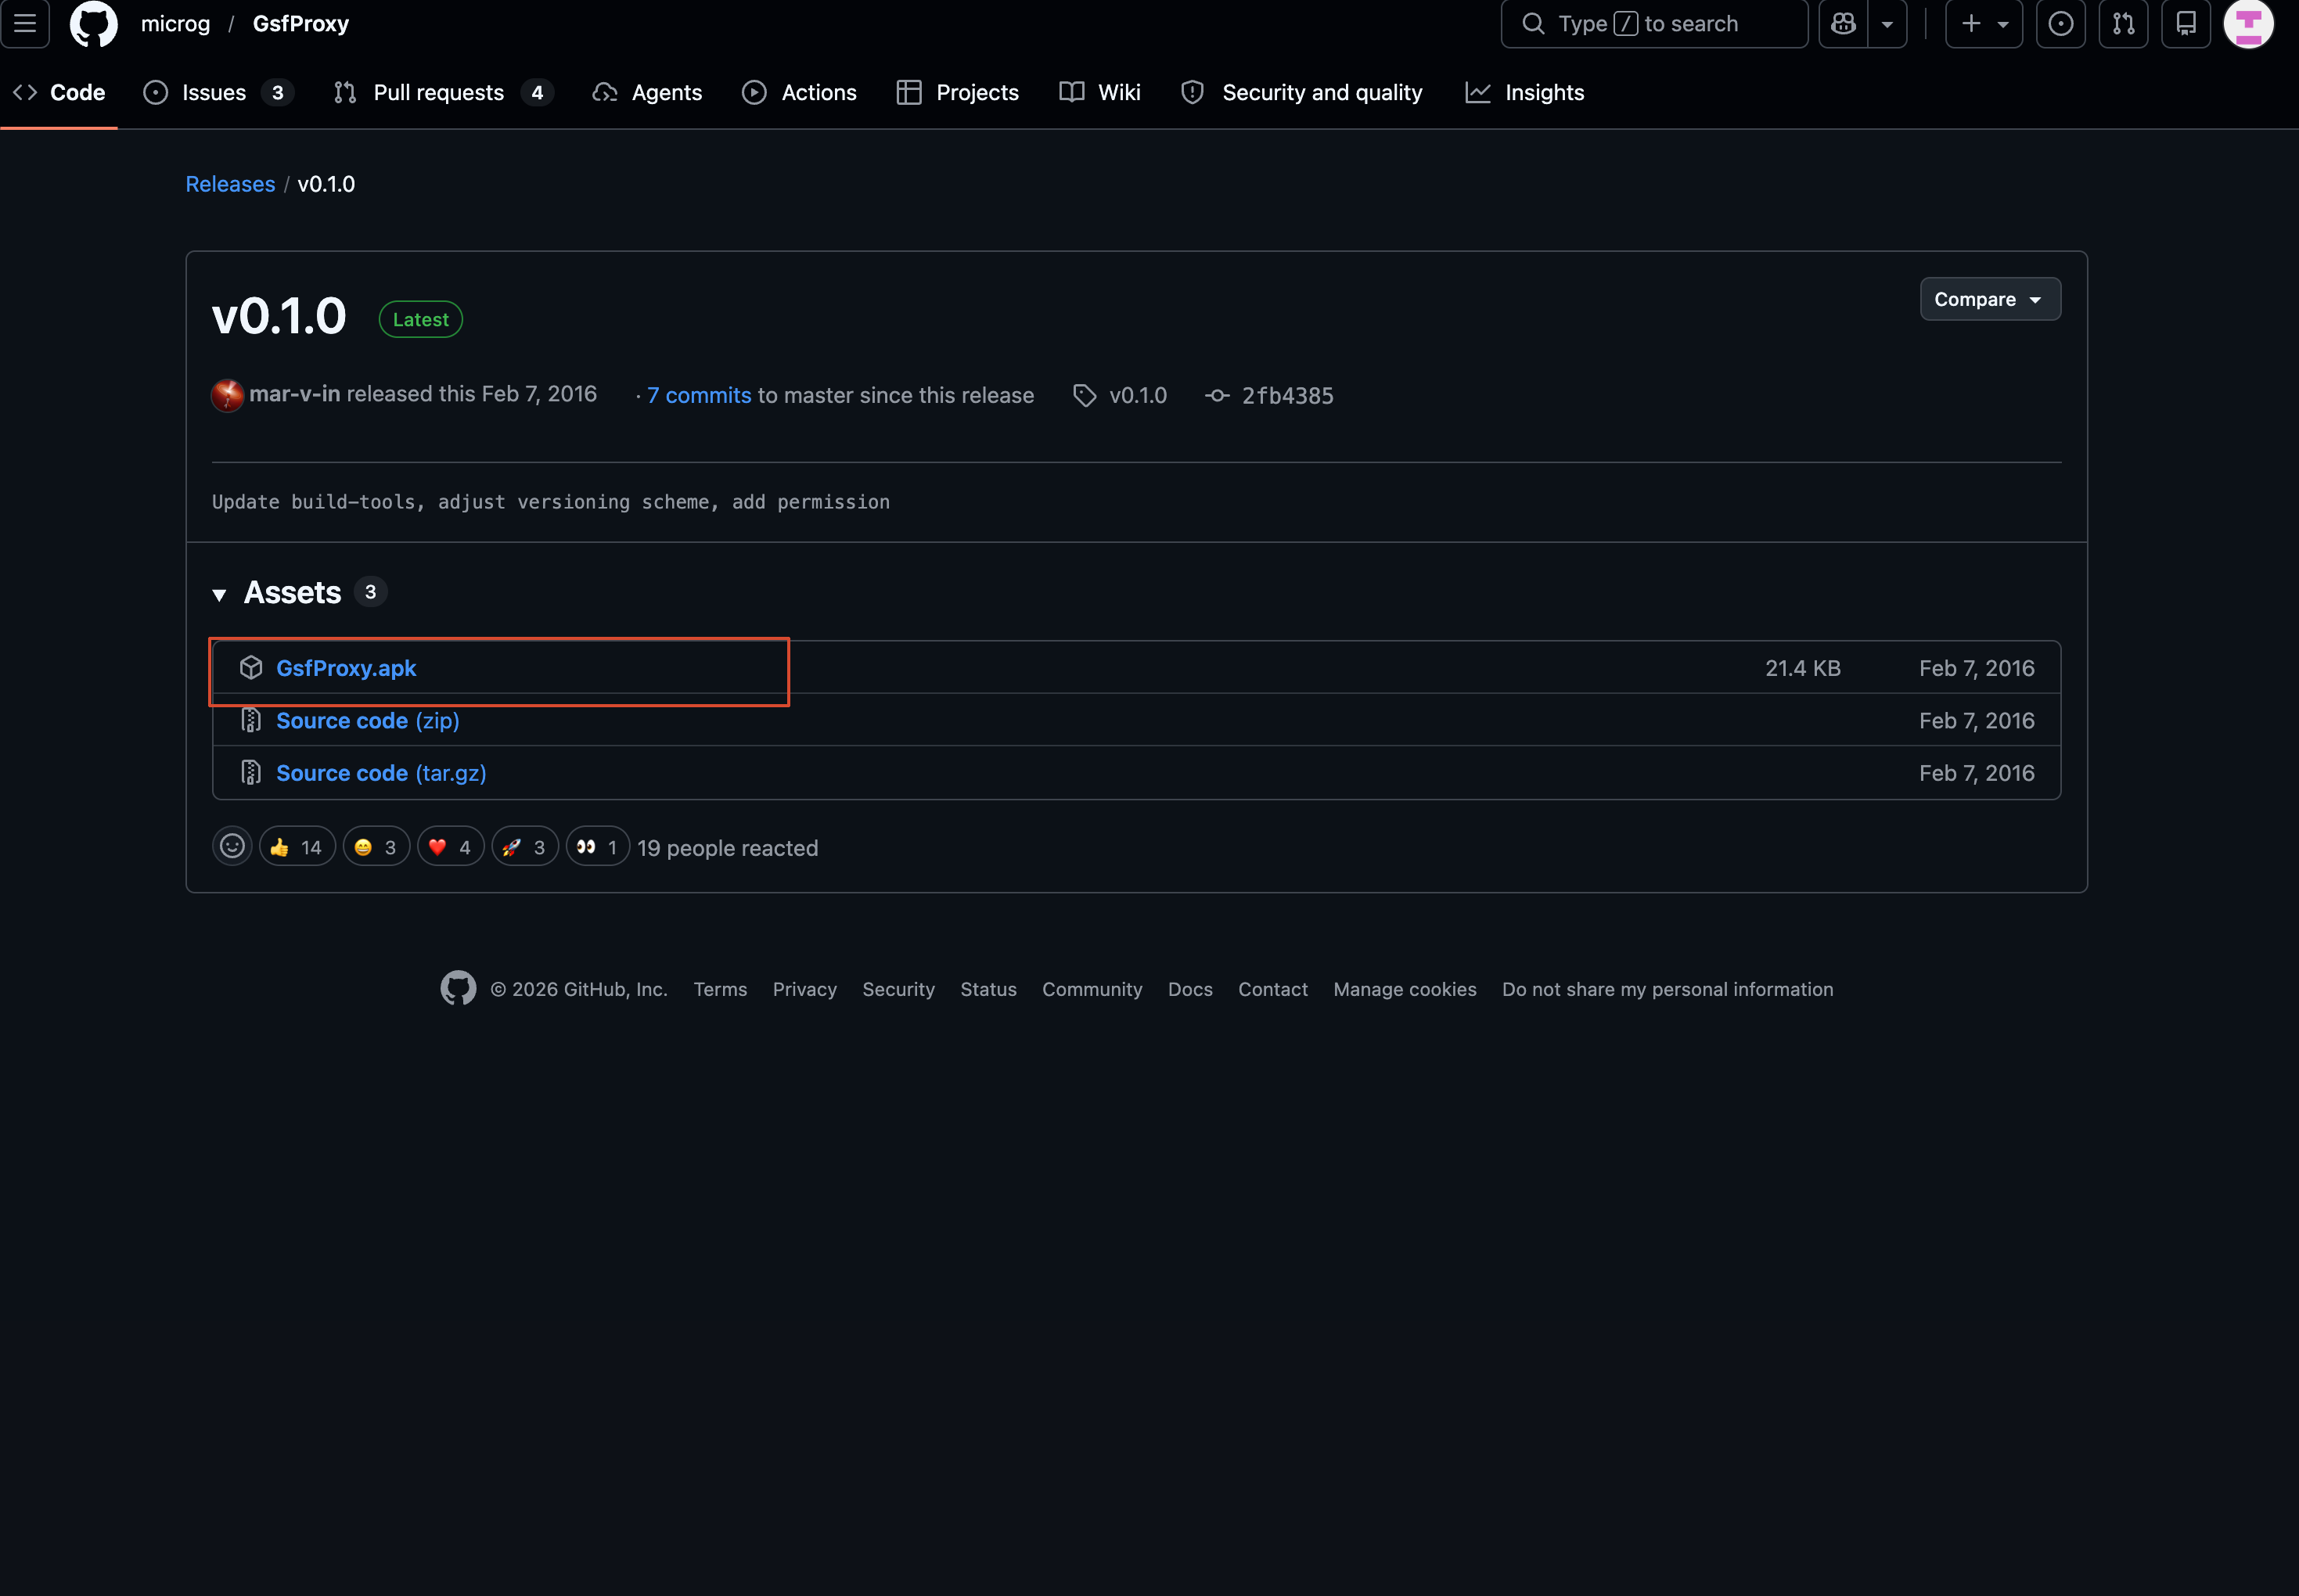
Task: Open the create new plus menu
Action: (1984, 24)
